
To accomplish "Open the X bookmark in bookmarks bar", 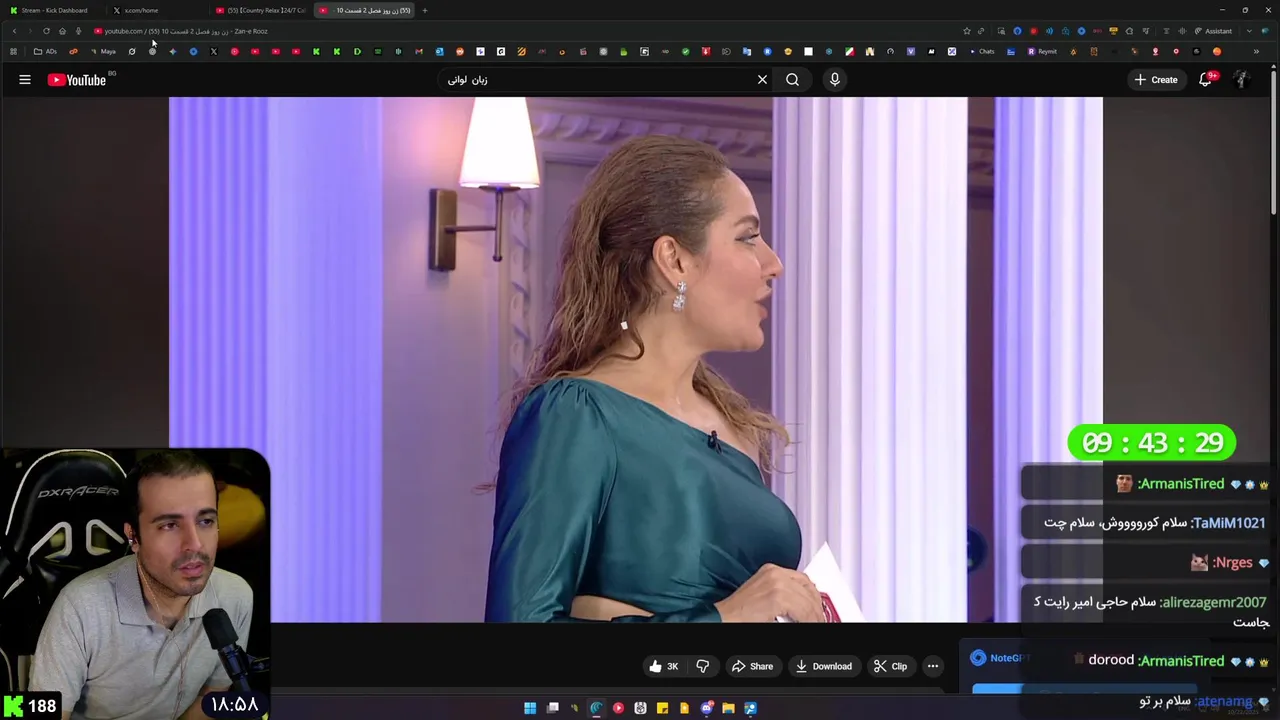I will 214,51.
